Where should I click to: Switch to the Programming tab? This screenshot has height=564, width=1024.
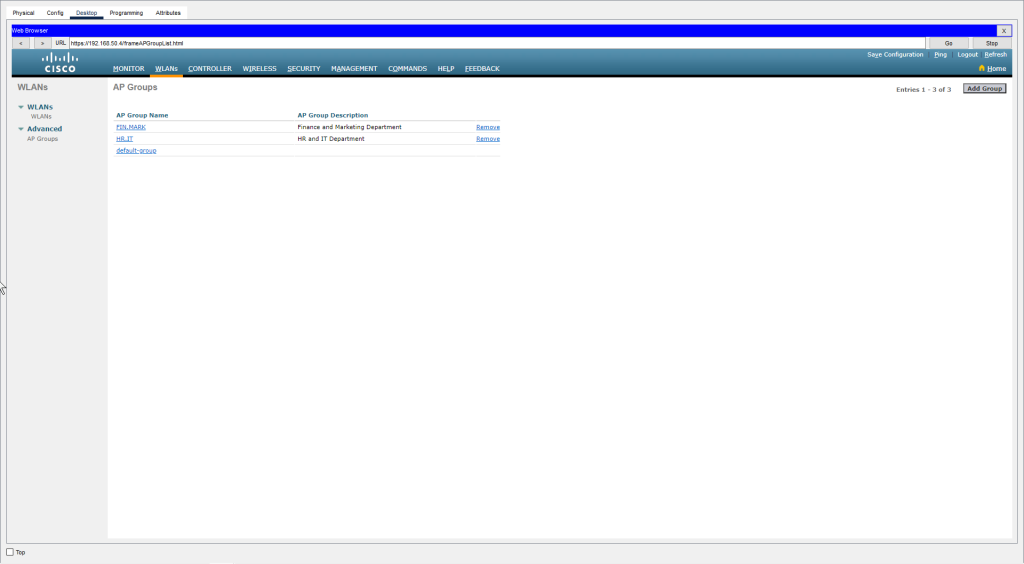(x=126, y=13)
